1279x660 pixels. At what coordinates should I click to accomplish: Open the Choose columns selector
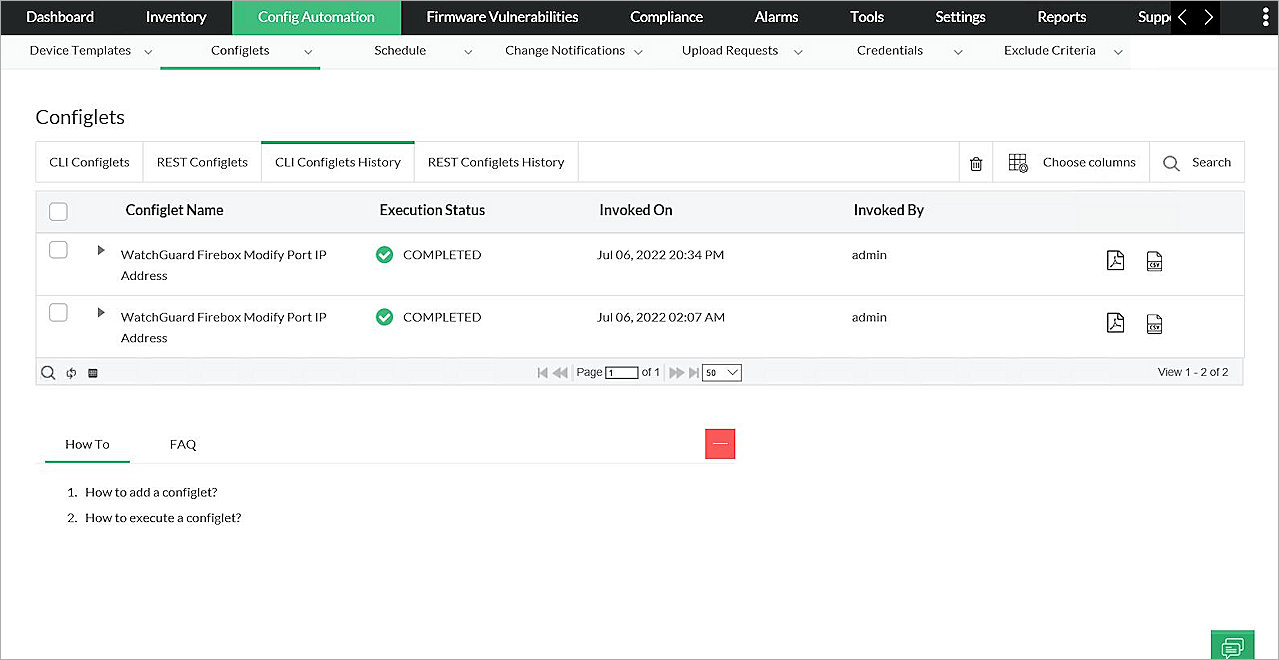click(1070, 162)
